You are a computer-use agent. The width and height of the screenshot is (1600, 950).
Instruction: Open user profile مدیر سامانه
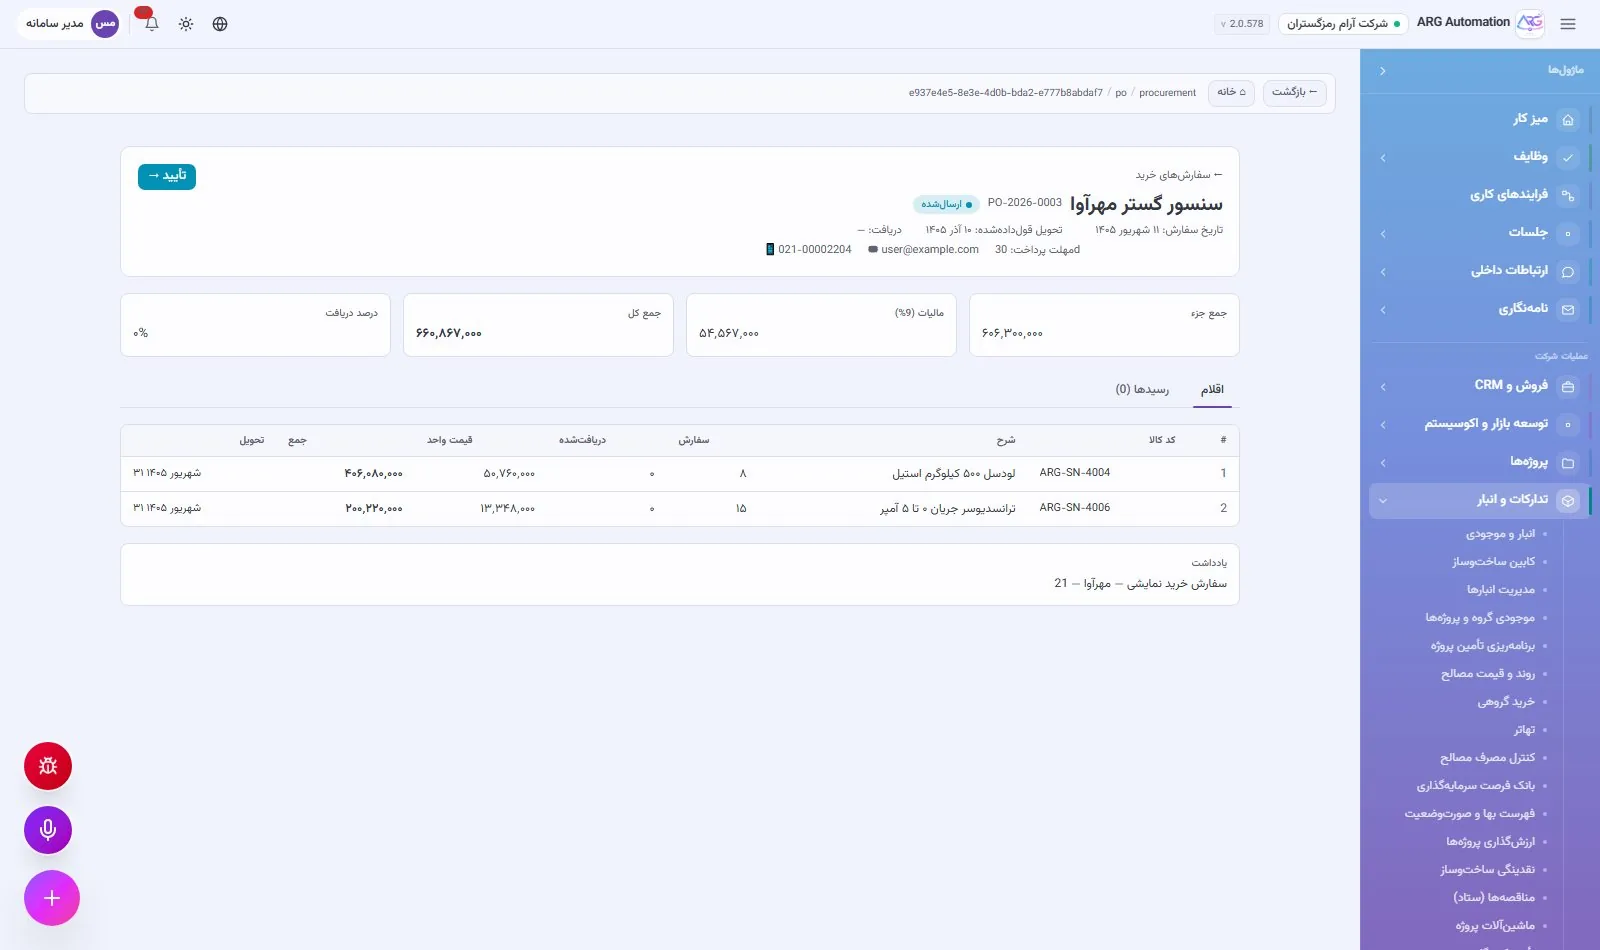[70, 23]
